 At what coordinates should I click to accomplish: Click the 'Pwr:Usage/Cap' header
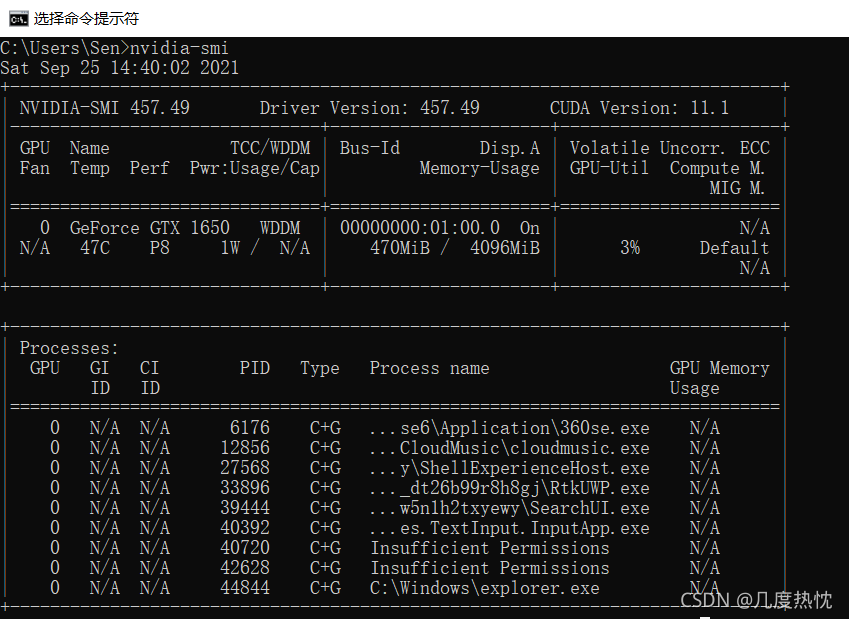click(254, 168)
